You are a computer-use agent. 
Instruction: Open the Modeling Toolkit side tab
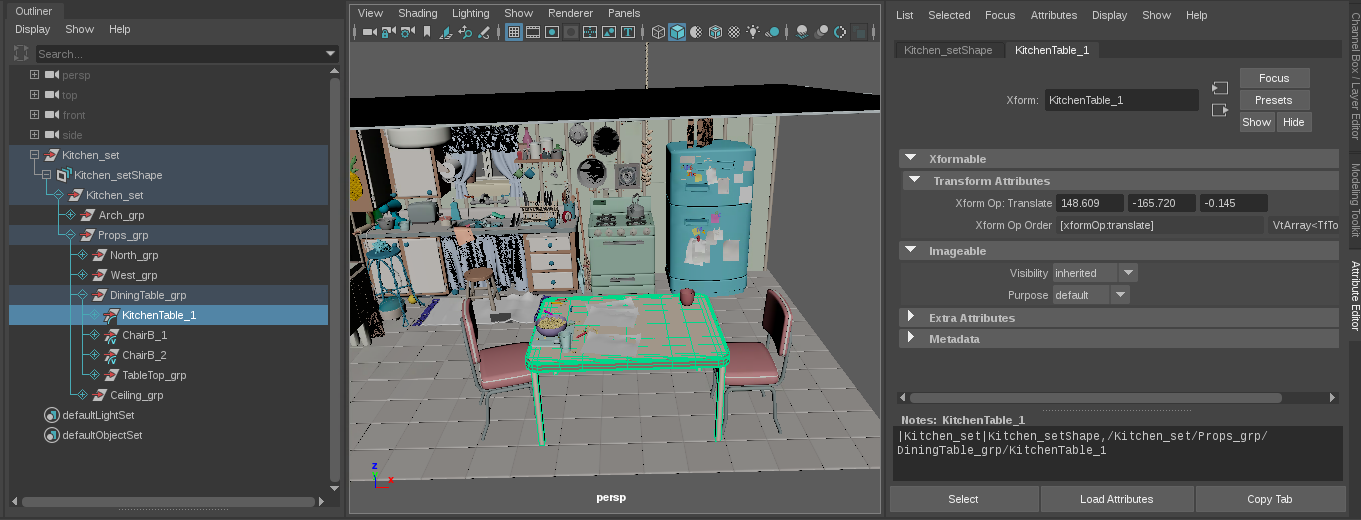coord(1355,200)
